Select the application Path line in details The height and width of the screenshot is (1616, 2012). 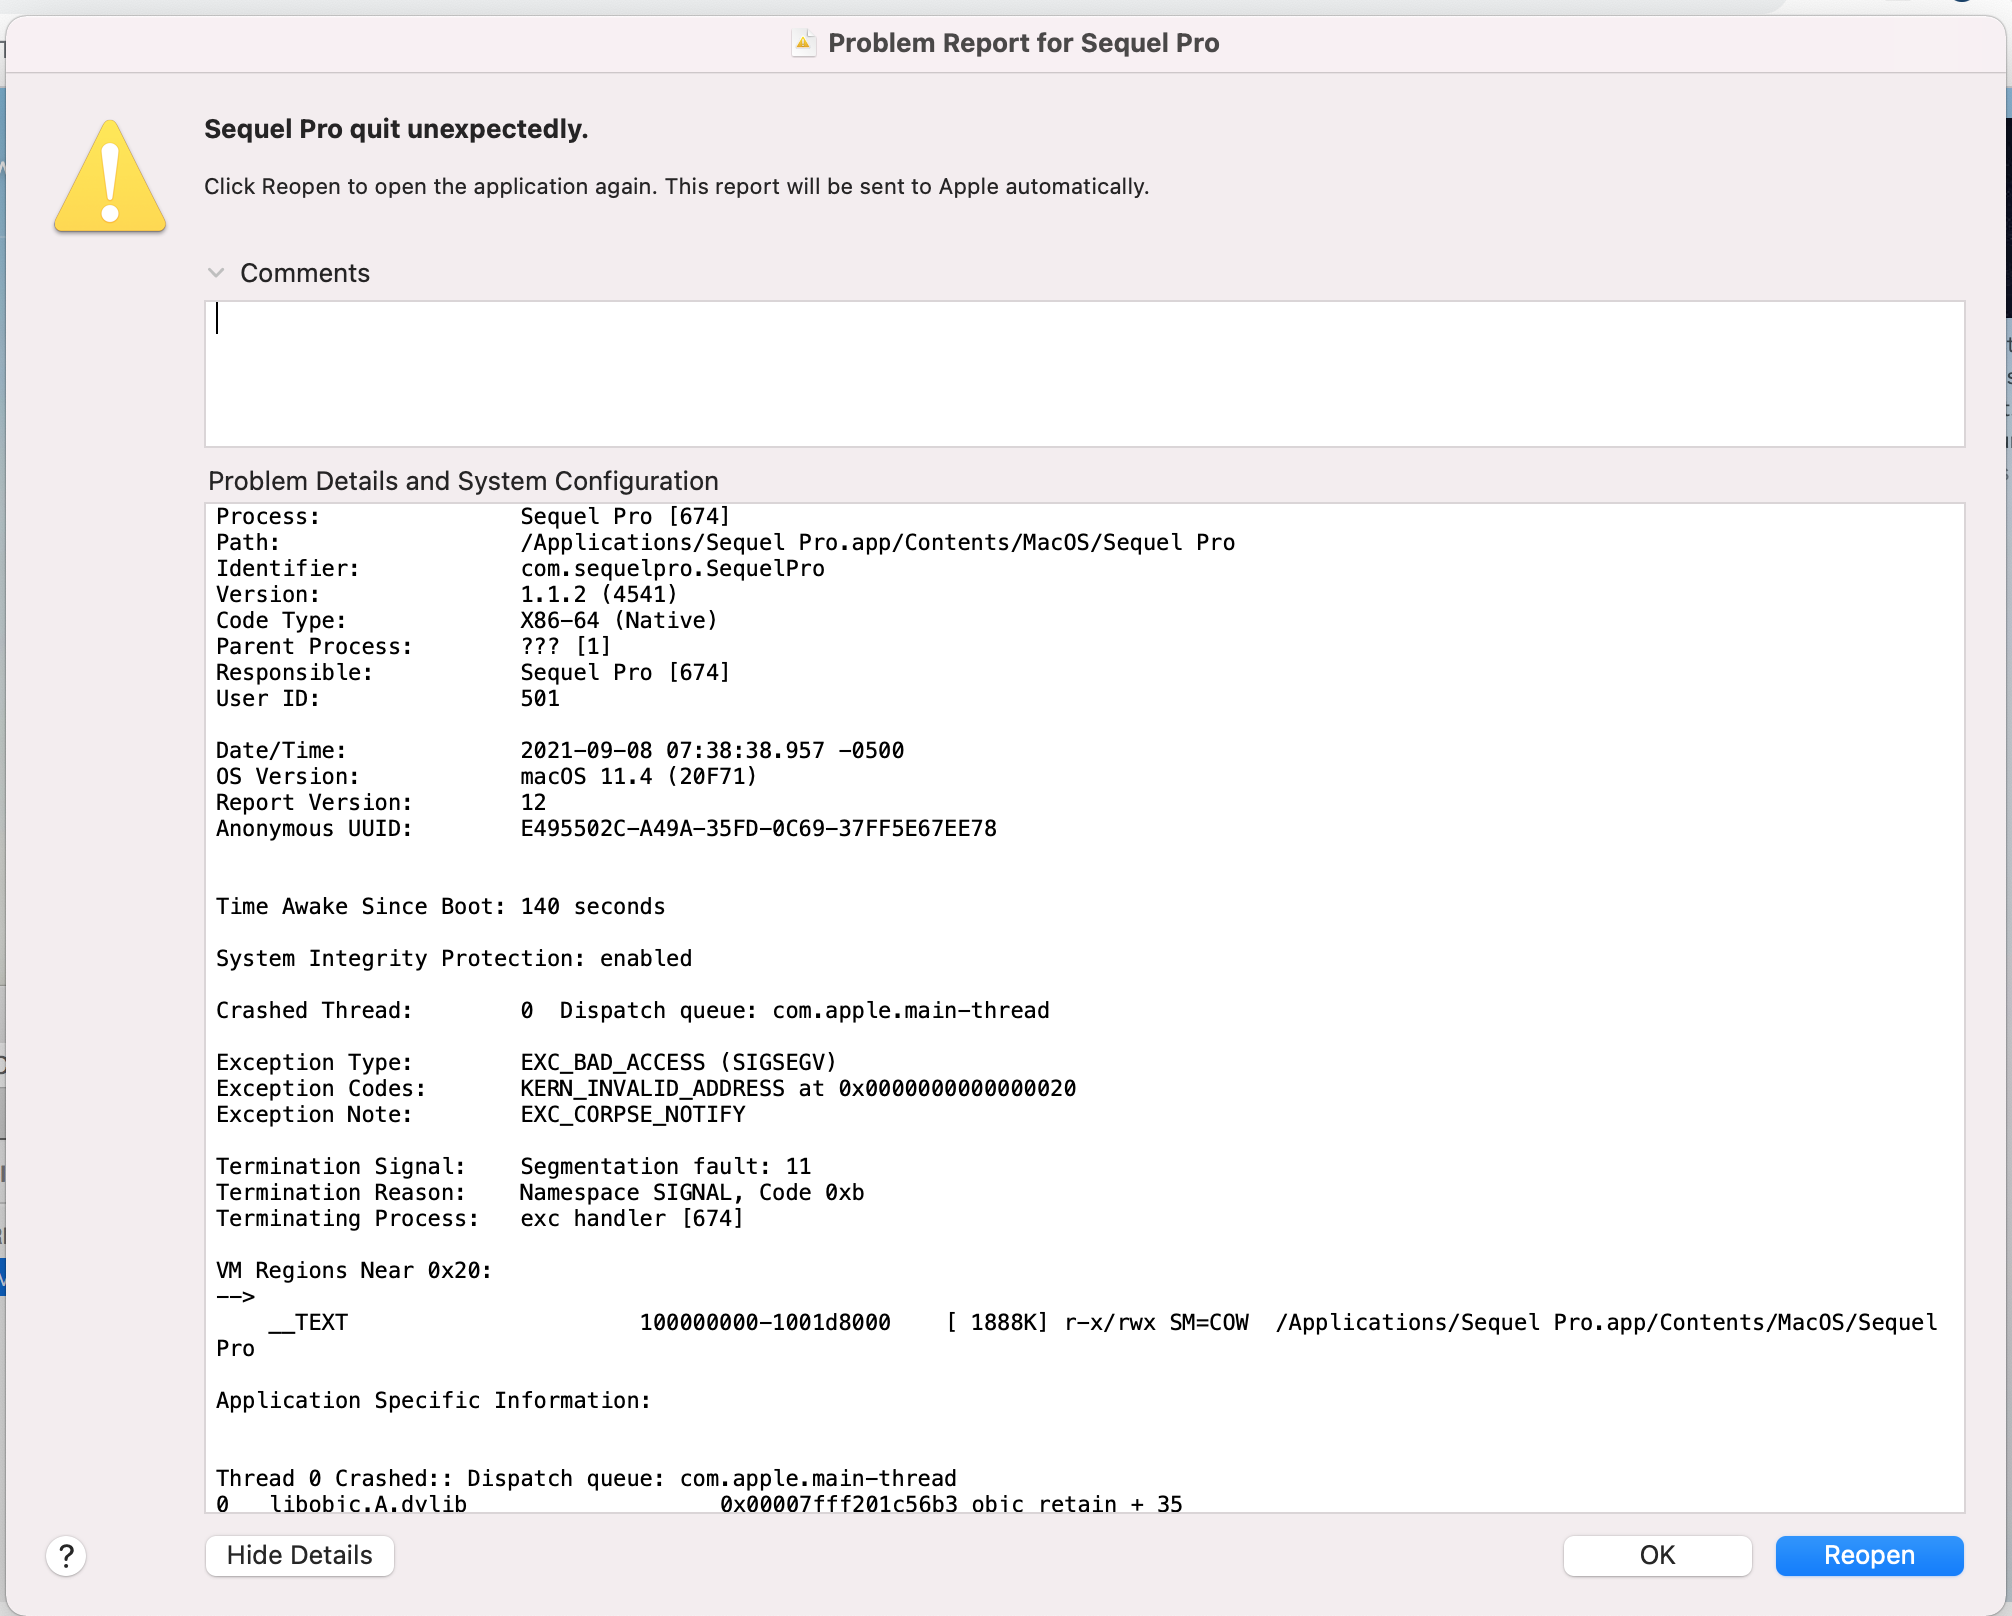tap(876, 542)
